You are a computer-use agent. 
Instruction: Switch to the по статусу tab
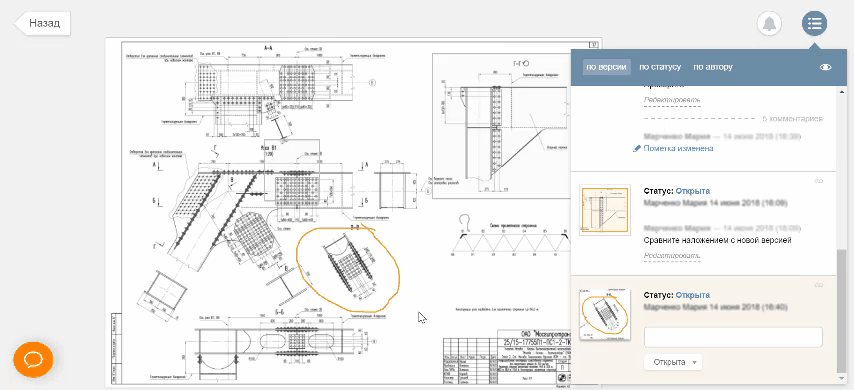[660, 67]
